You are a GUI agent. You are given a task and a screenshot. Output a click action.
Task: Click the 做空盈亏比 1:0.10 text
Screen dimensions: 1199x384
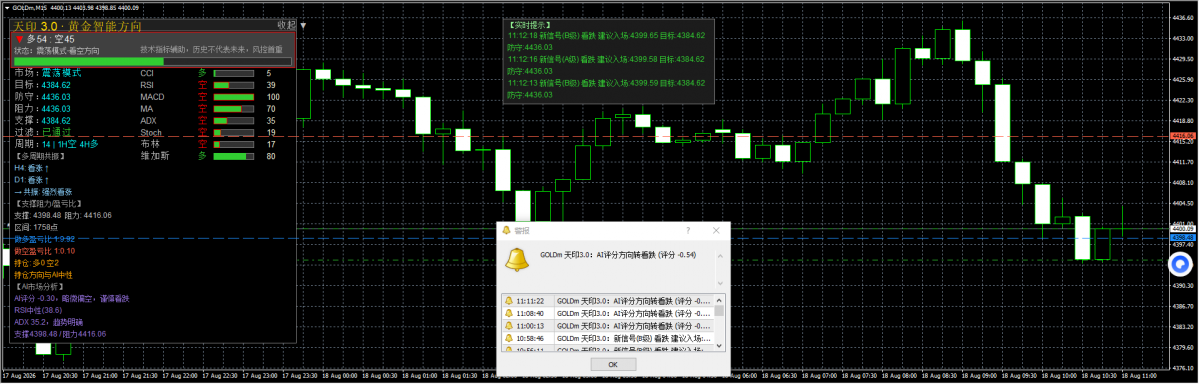(44, 251)
